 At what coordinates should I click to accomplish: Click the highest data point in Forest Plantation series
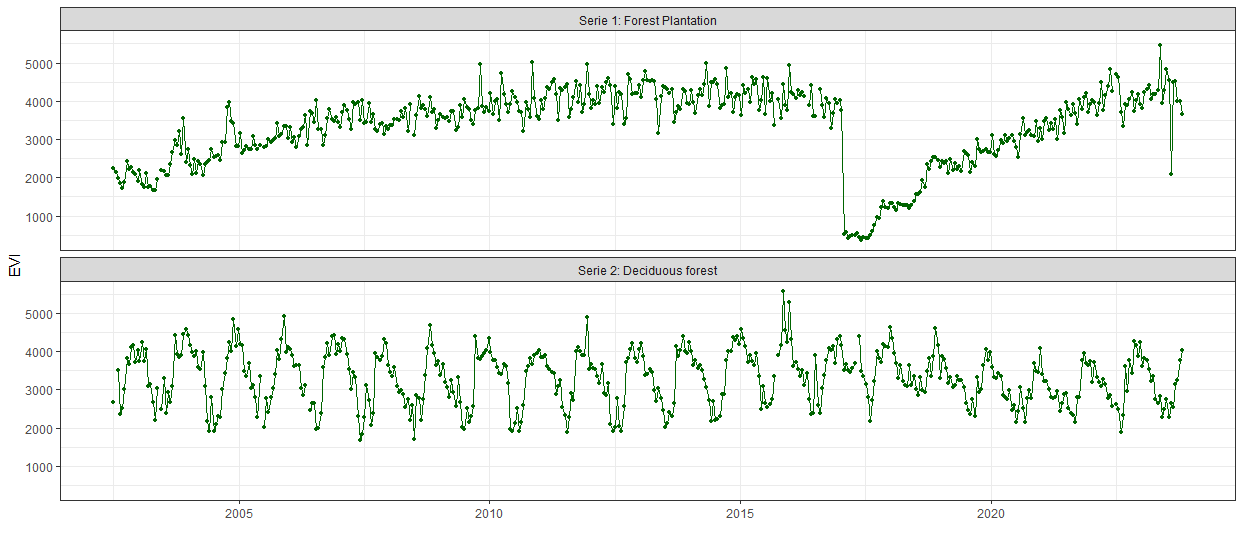(x=1159, y=45)
